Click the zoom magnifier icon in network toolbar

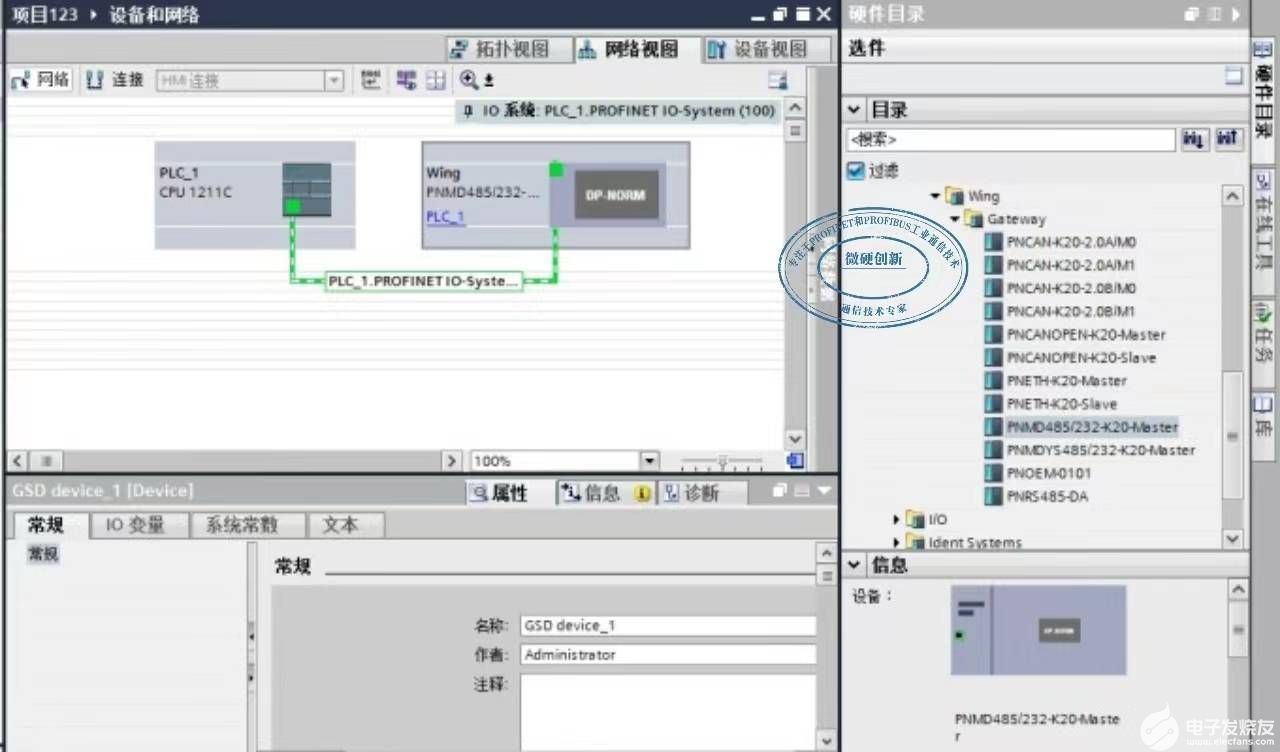tap(468, 81)
